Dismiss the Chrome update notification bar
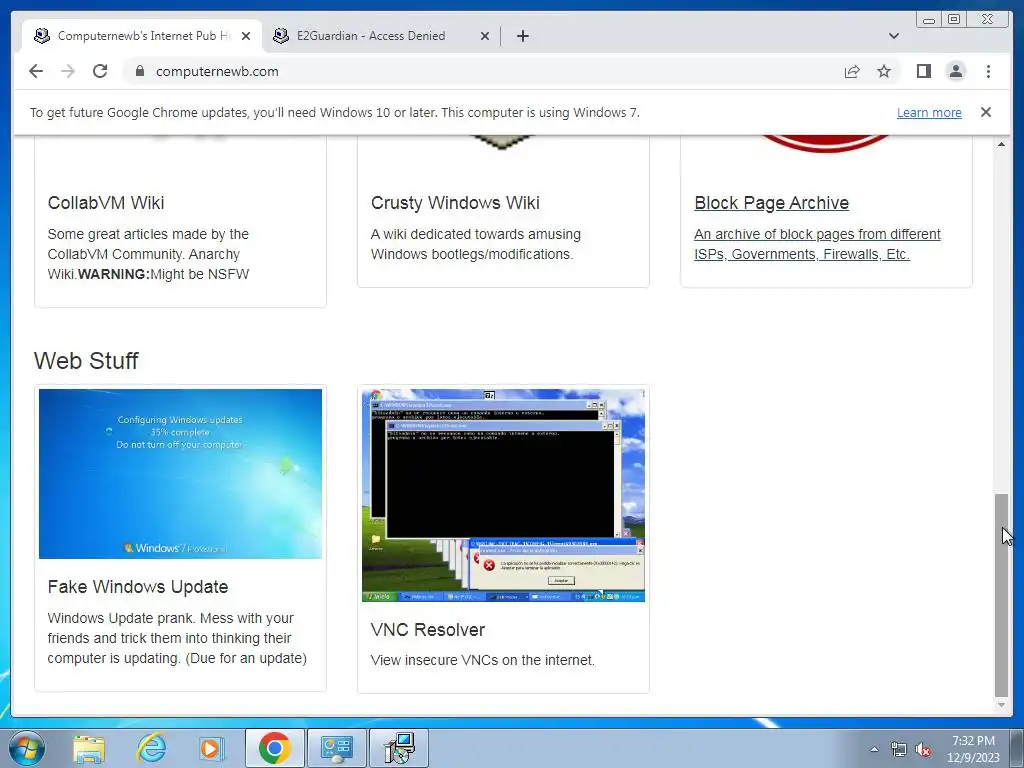This screenshot has height=768, width=1024. coord(985,112)
